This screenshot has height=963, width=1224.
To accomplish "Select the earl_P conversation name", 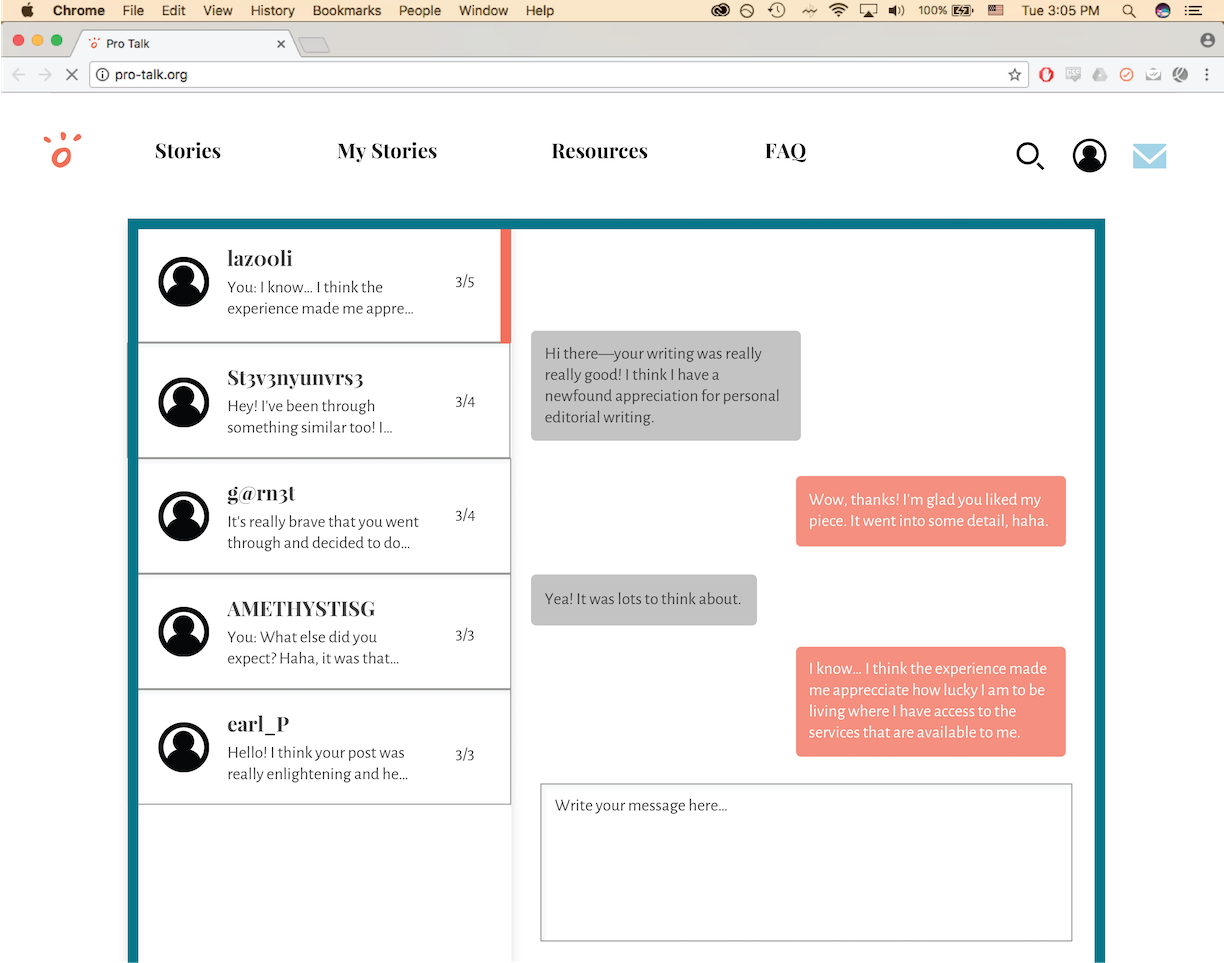I will point(258,725).
